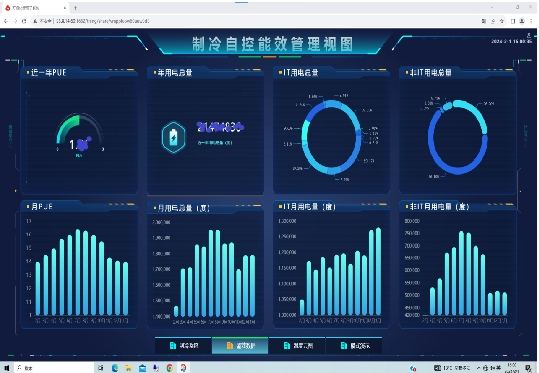Screen dimensions: 539x373
Task: Select the highlighted bottom tab with orange icon
Action: (240, 345)
